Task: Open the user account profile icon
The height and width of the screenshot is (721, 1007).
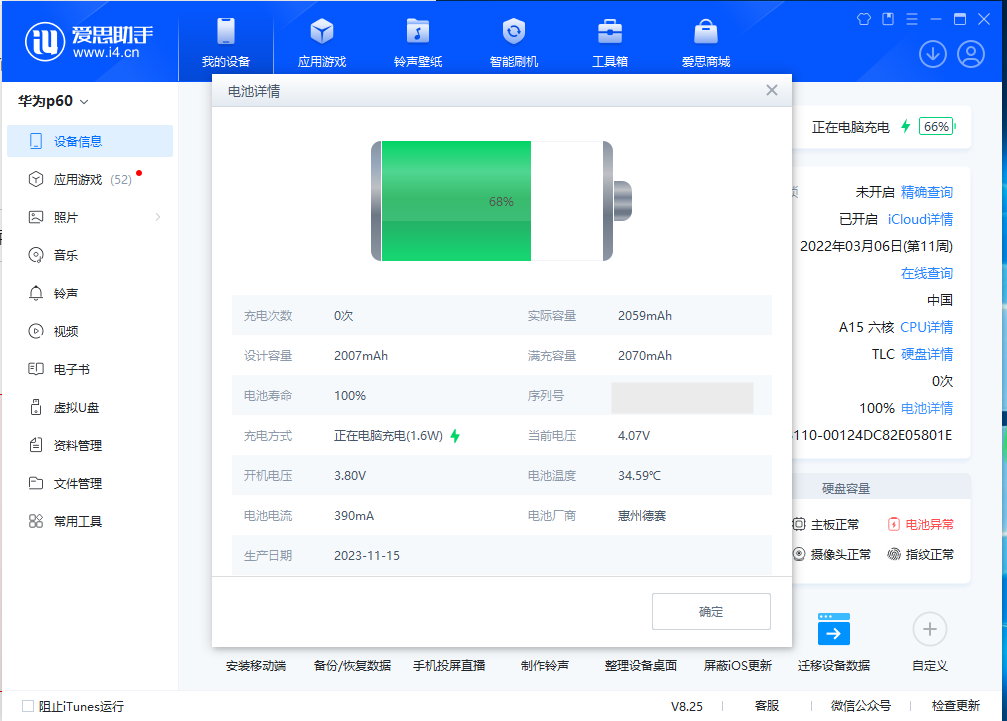Action: (971, 54)
